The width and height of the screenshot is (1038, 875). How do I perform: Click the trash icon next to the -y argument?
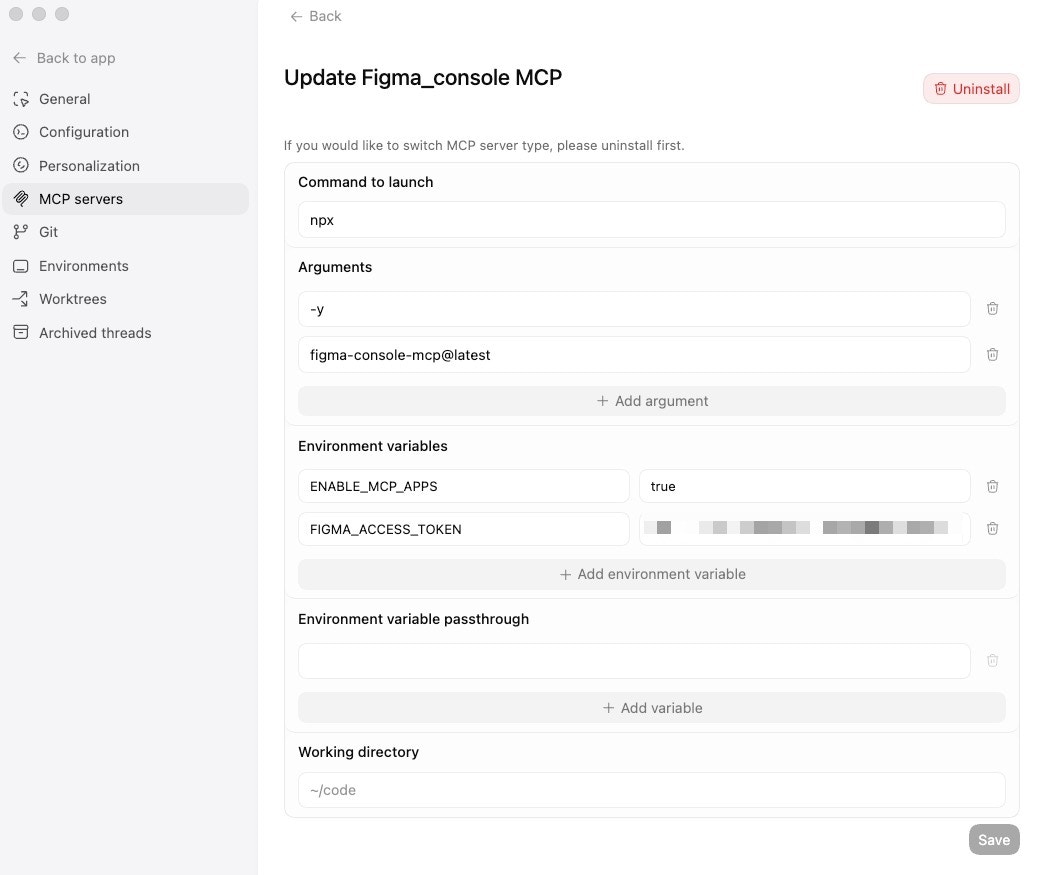tap(992, 309)
